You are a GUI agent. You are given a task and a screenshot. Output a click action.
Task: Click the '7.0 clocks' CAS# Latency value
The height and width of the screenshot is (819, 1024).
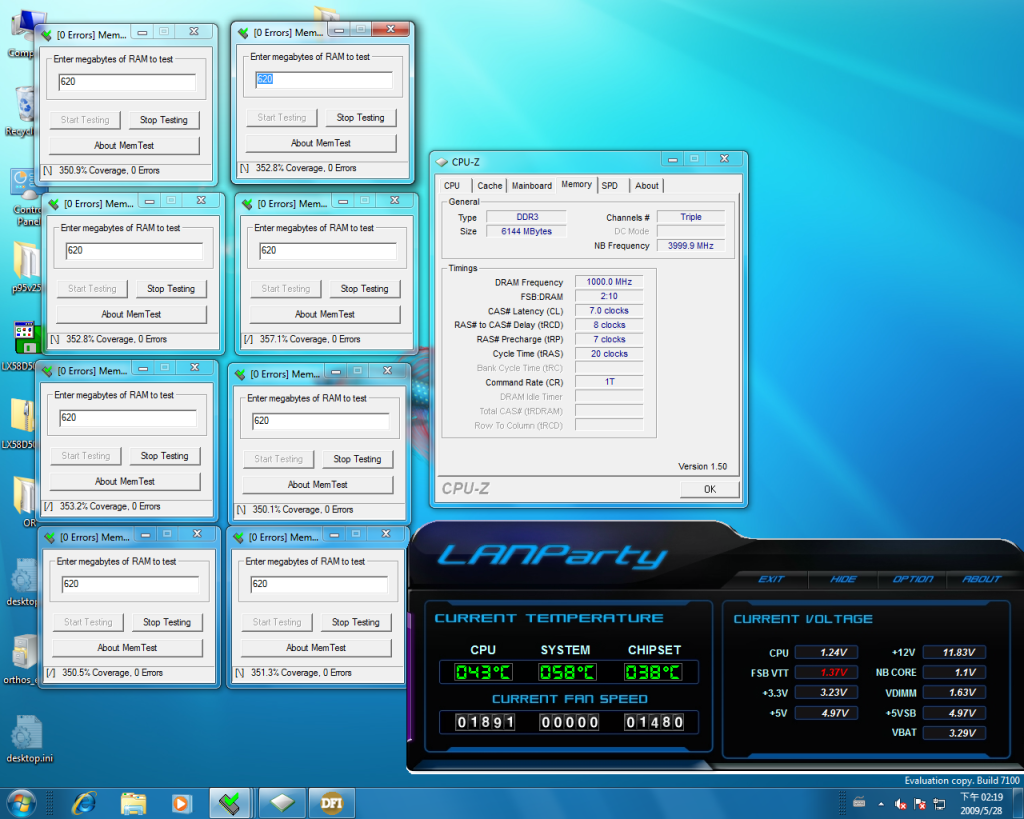609,311
